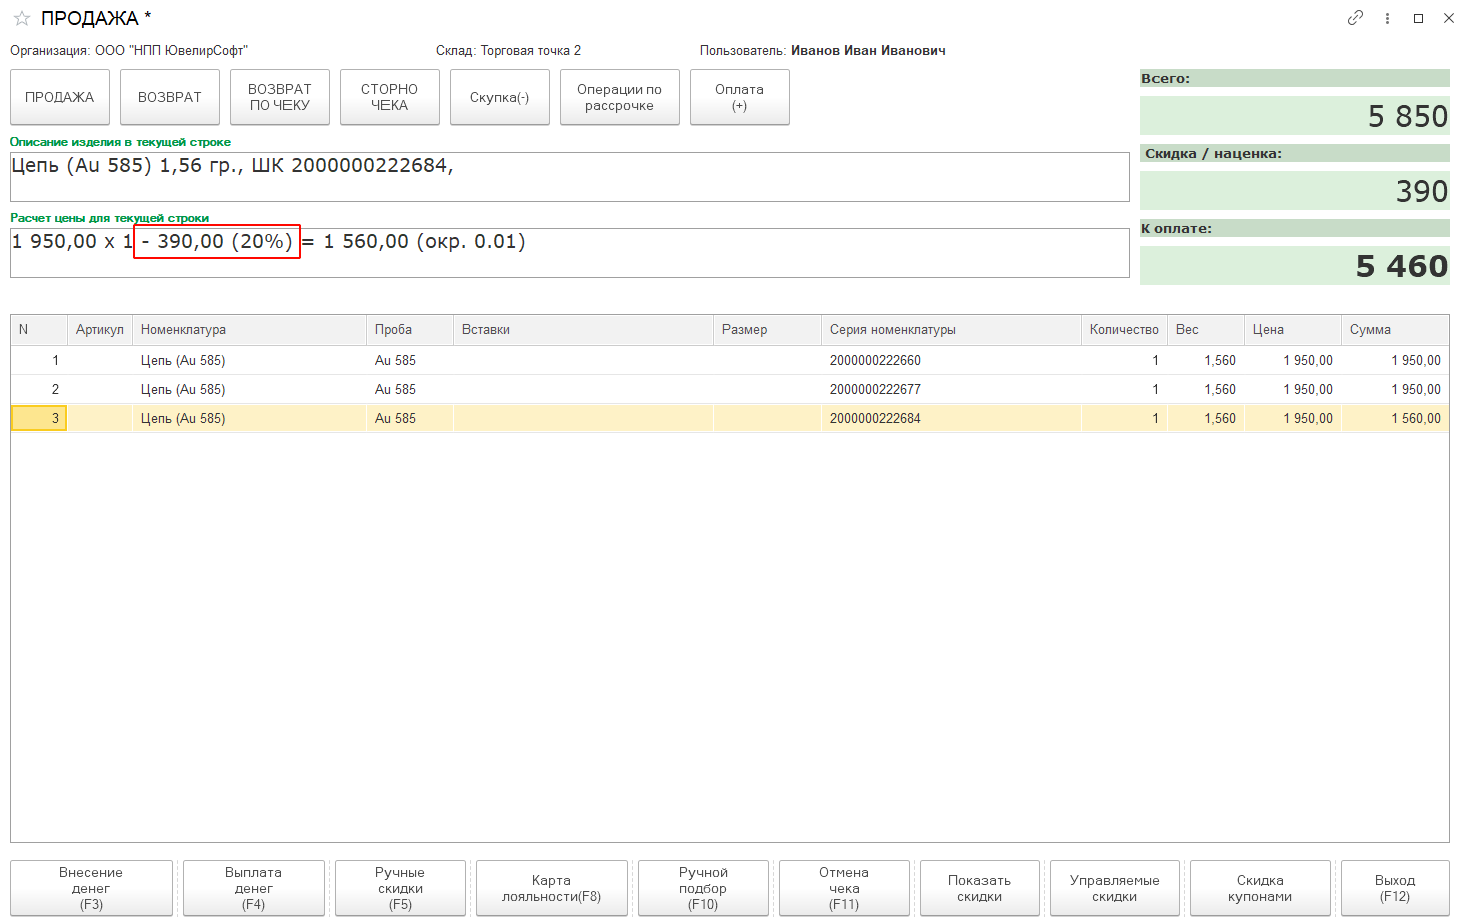
Task: Click the ПРОДАЖА button
Action: [x=60, y=97]
